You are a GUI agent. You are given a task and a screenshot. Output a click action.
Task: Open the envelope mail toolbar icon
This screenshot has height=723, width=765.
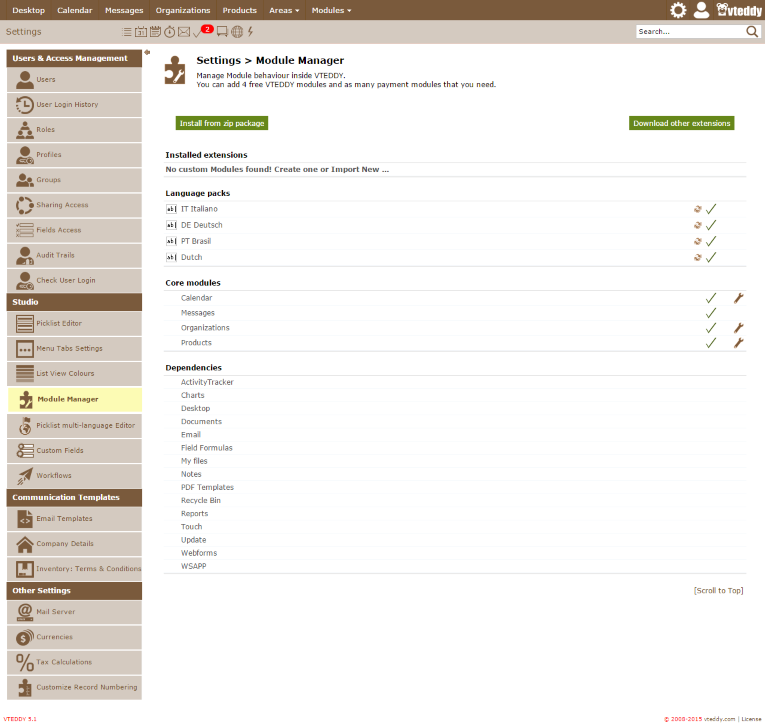(184, 32)
